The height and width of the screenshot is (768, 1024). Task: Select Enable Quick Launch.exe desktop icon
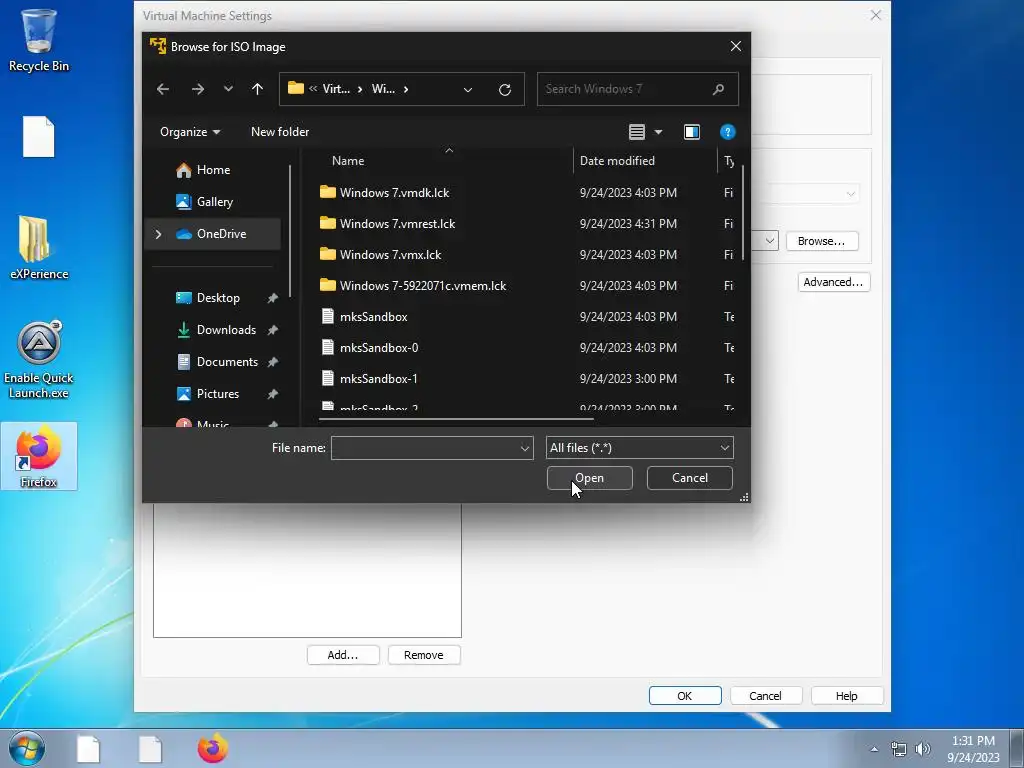pyautogui.click(x=39, y=360)
